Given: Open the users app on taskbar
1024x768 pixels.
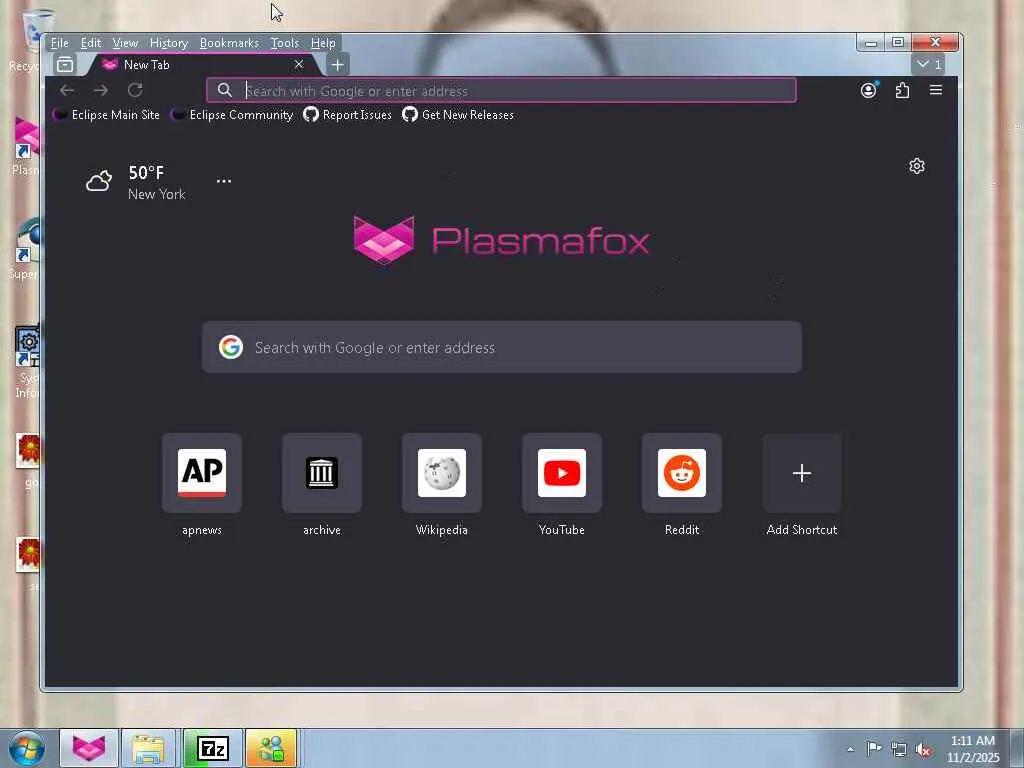Looking at the screenshot, I should (x=272, y=748).
